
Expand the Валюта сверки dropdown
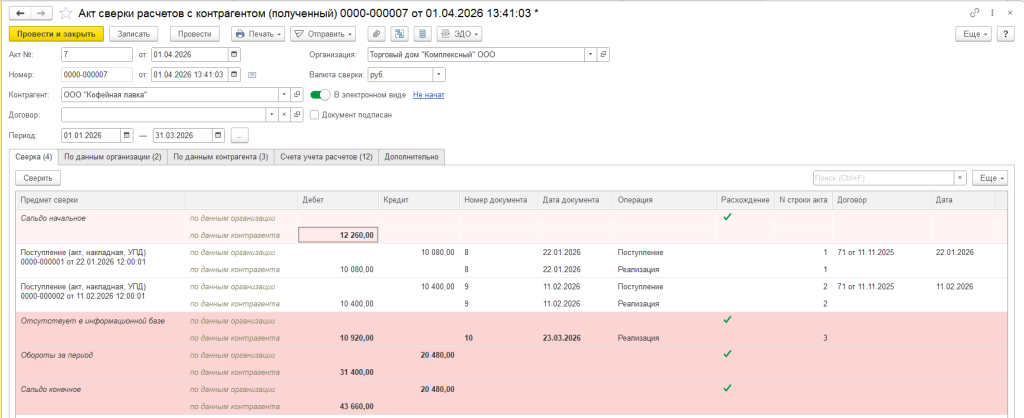[x=439, y=74]
